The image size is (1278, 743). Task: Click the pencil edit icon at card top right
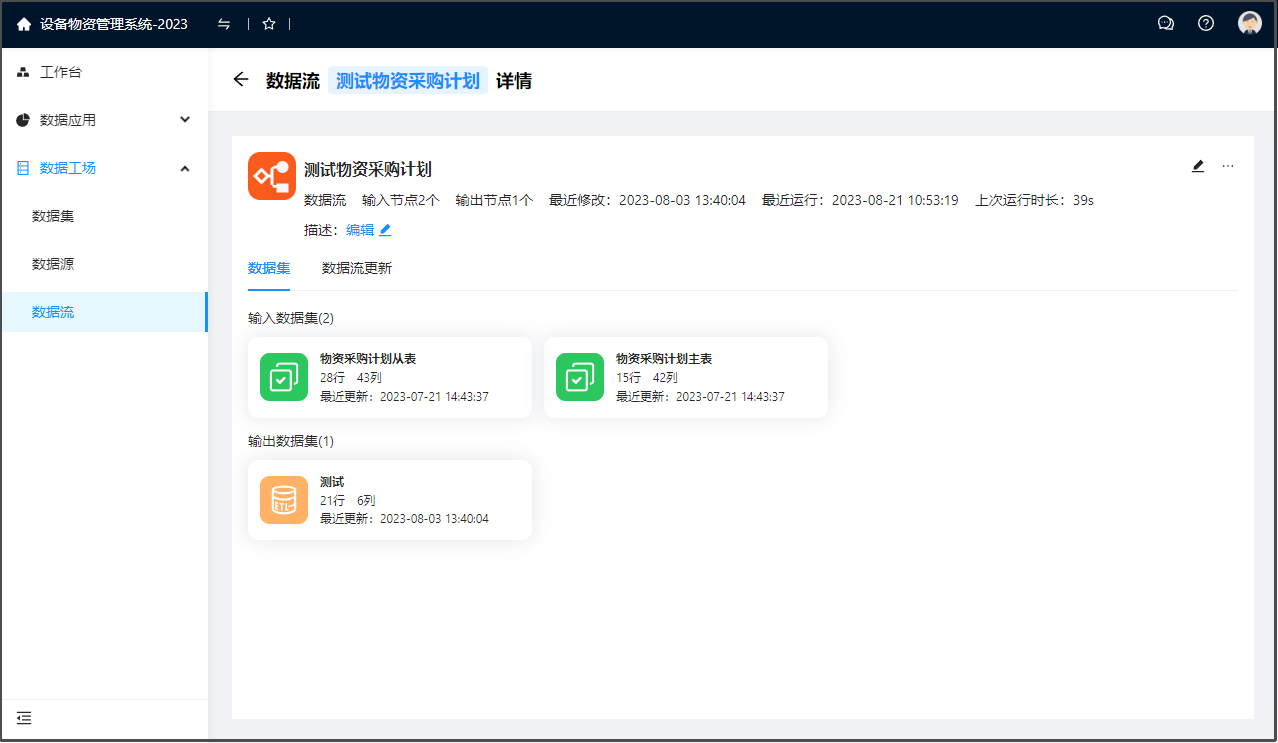tap(1198, 166)
